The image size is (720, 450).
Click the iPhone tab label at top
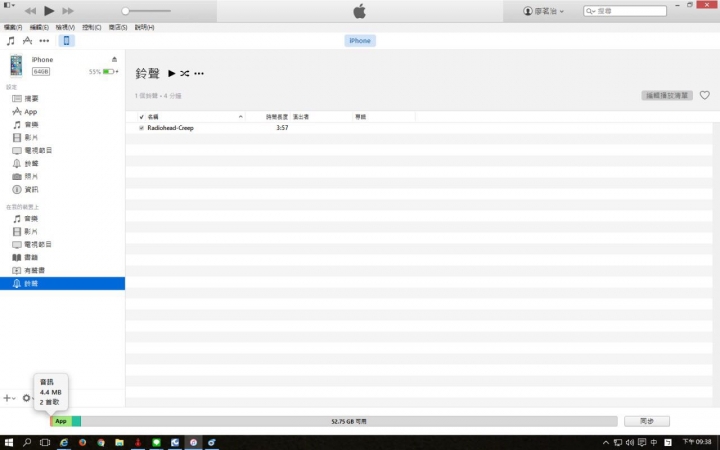pos(360,41)
